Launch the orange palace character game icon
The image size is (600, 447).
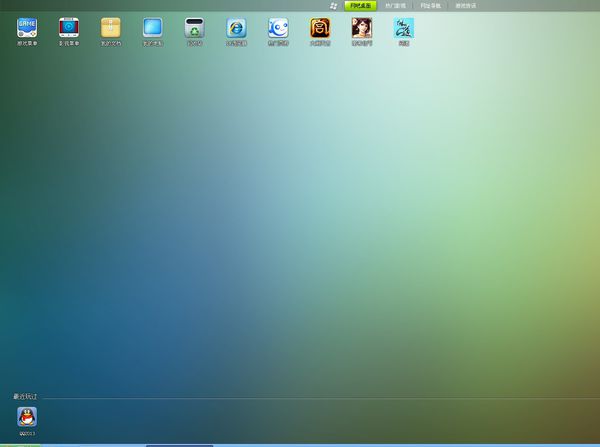tap(320, 28)
